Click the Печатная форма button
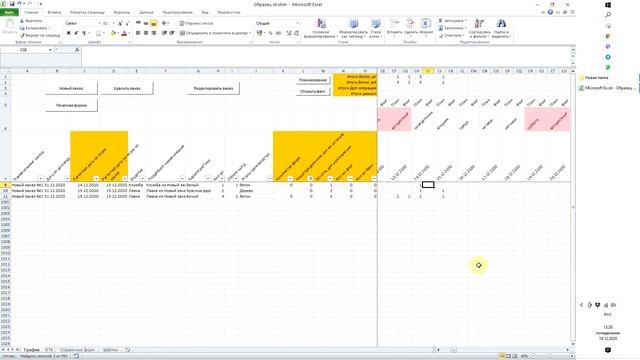Image resolution: width=640 pixels, height=360 pixels. click(71, 105)
